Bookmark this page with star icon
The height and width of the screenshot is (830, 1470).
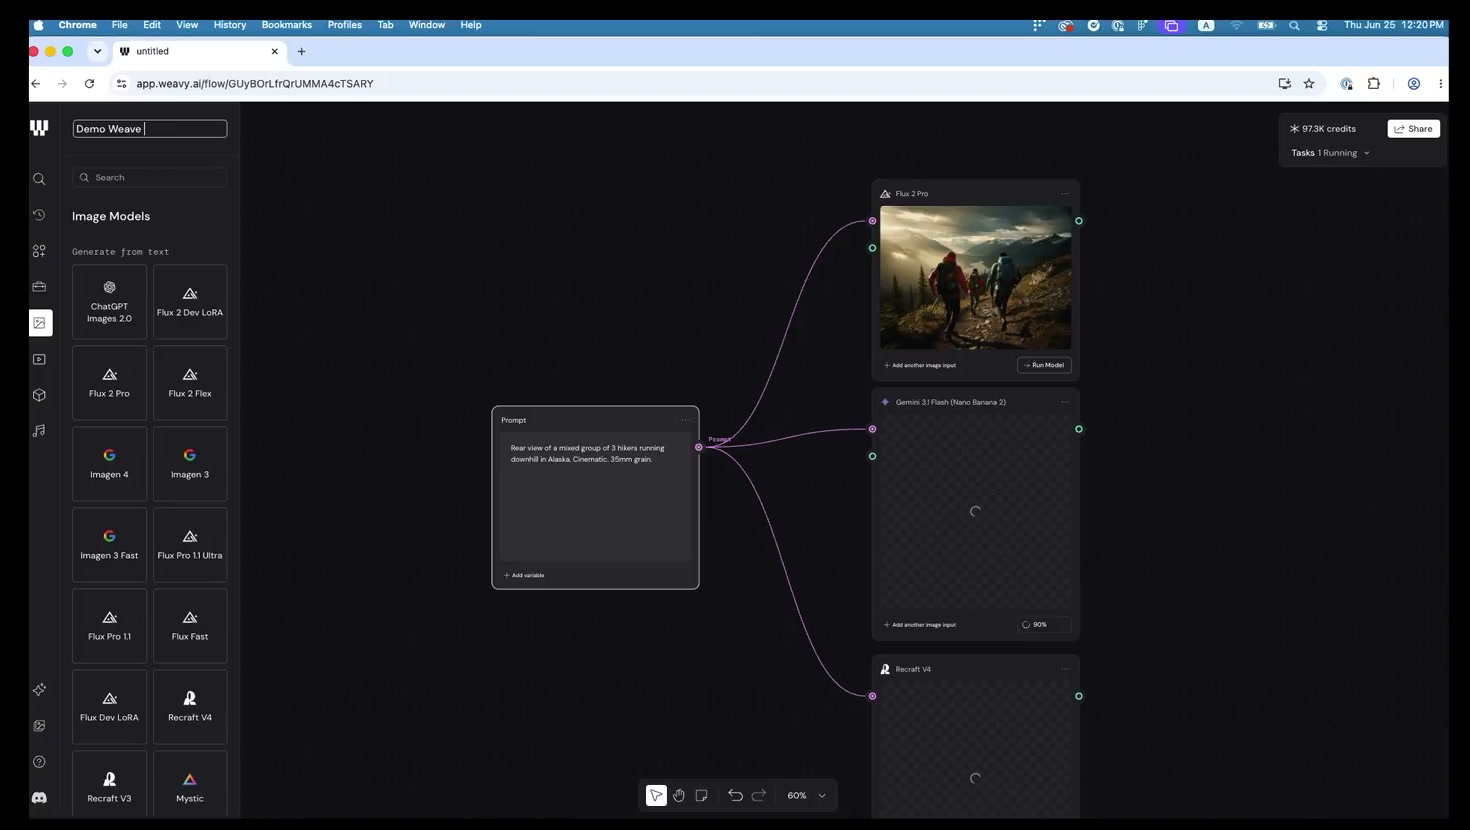(1309, 84)
